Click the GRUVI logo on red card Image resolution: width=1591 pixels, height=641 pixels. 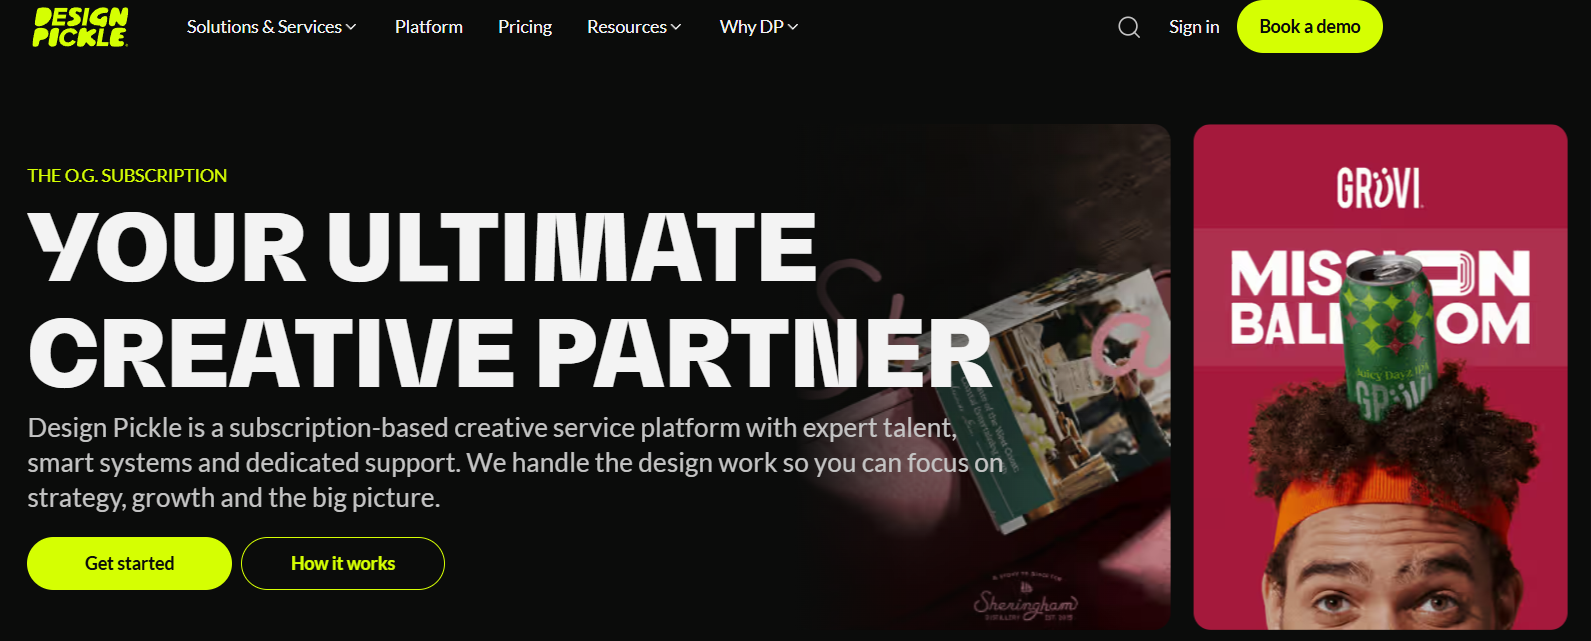pos(1380,187)
